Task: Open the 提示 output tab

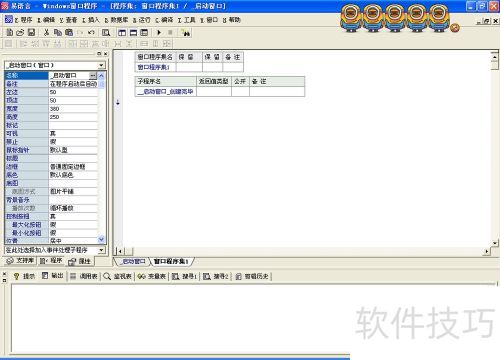Action: [x=24, y=276]
